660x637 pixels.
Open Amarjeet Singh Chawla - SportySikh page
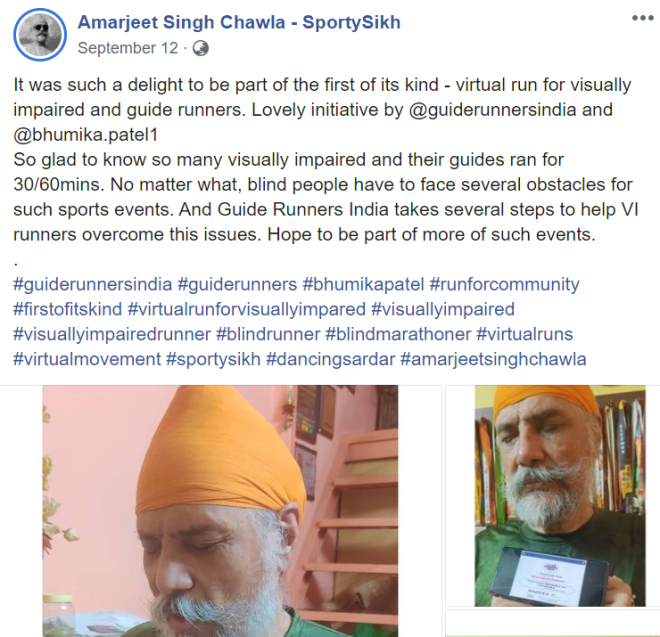coord(239,22)
